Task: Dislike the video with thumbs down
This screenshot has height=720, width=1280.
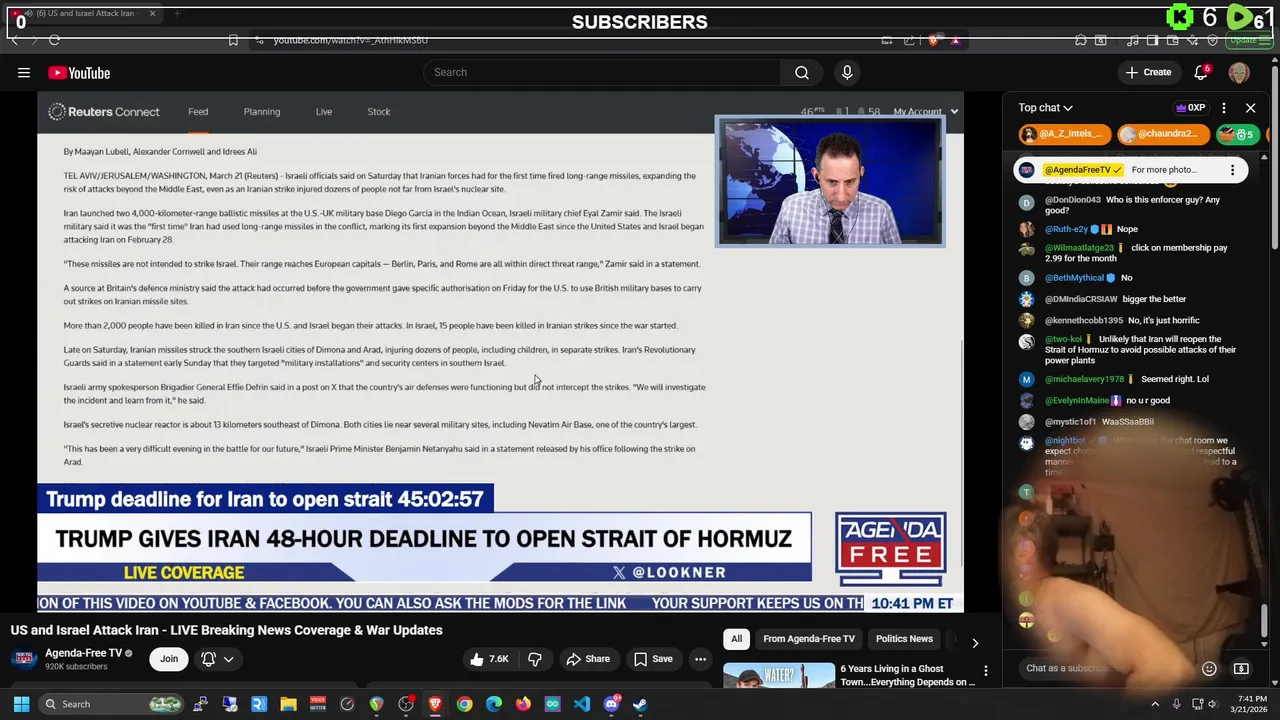Action: [x=535, y=659]
